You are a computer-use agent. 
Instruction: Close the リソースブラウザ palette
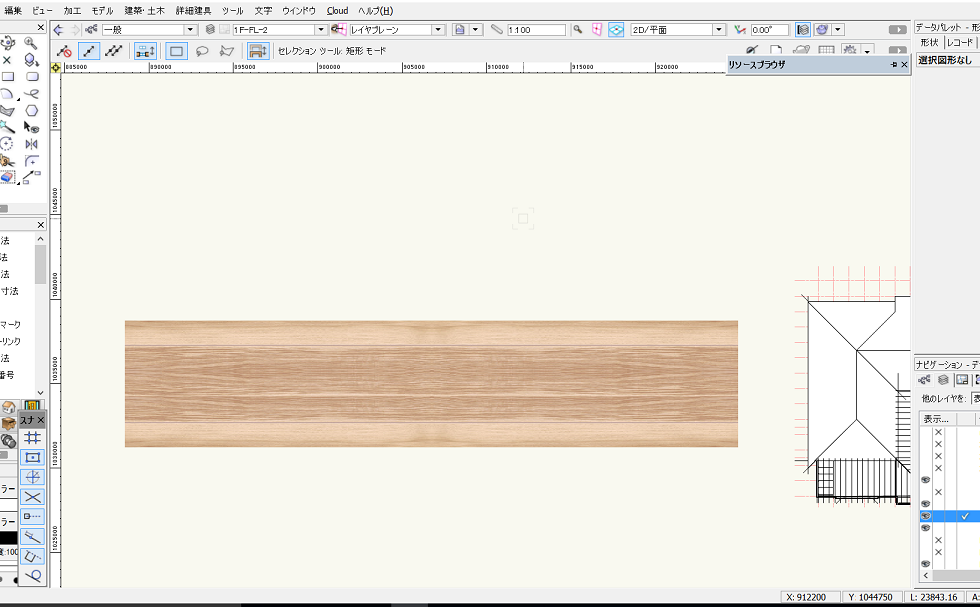click(904, 64)
